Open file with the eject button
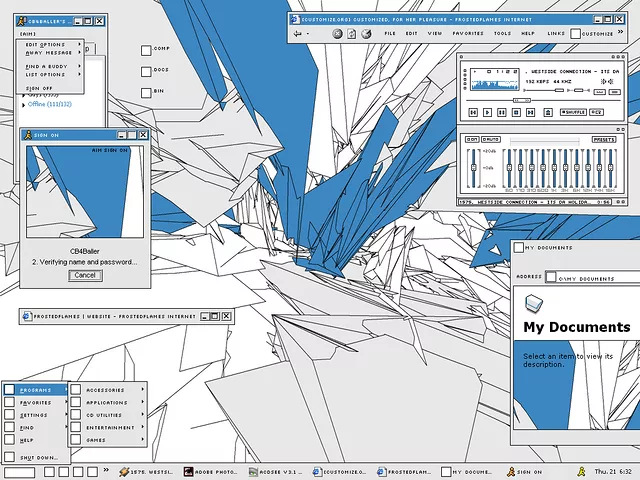 [548, 112]
